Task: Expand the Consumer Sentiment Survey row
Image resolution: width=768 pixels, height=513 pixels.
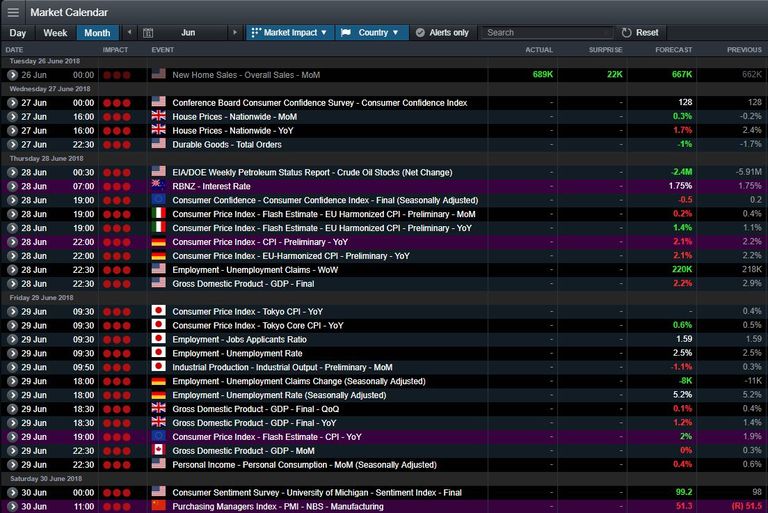Action: [13, 492]
